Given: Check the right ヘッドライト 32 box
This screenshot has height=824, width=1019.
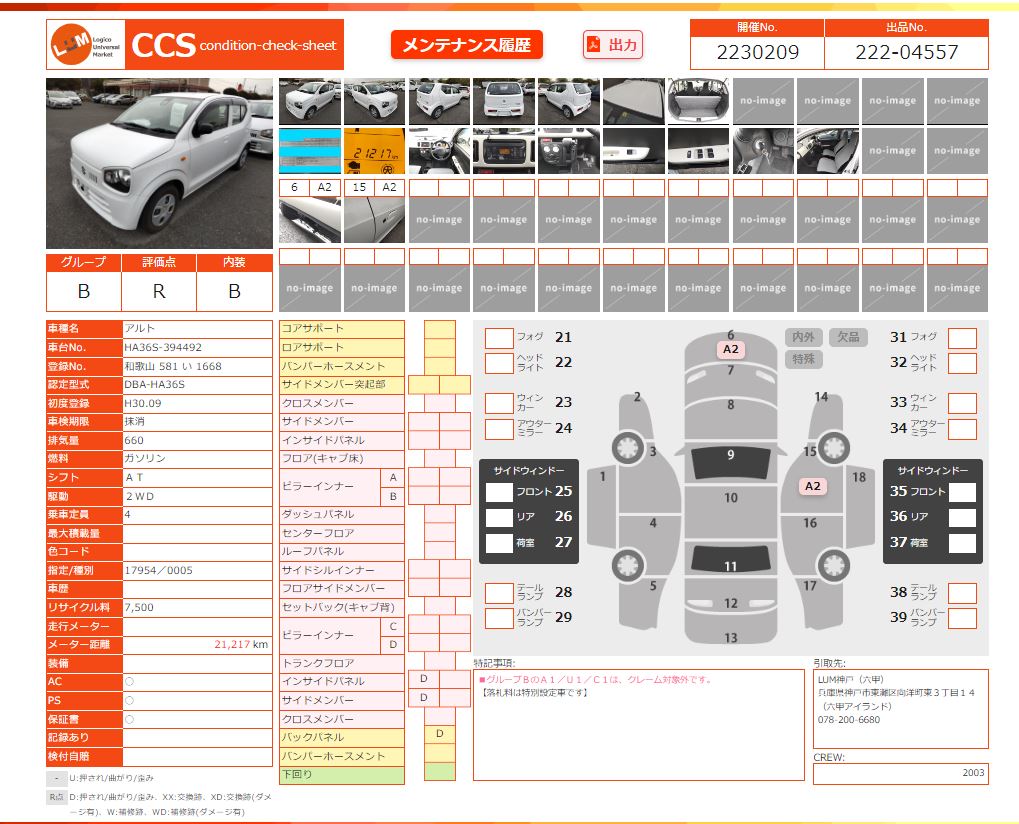Looking at the screenshot, I should [x=962, y=362].
